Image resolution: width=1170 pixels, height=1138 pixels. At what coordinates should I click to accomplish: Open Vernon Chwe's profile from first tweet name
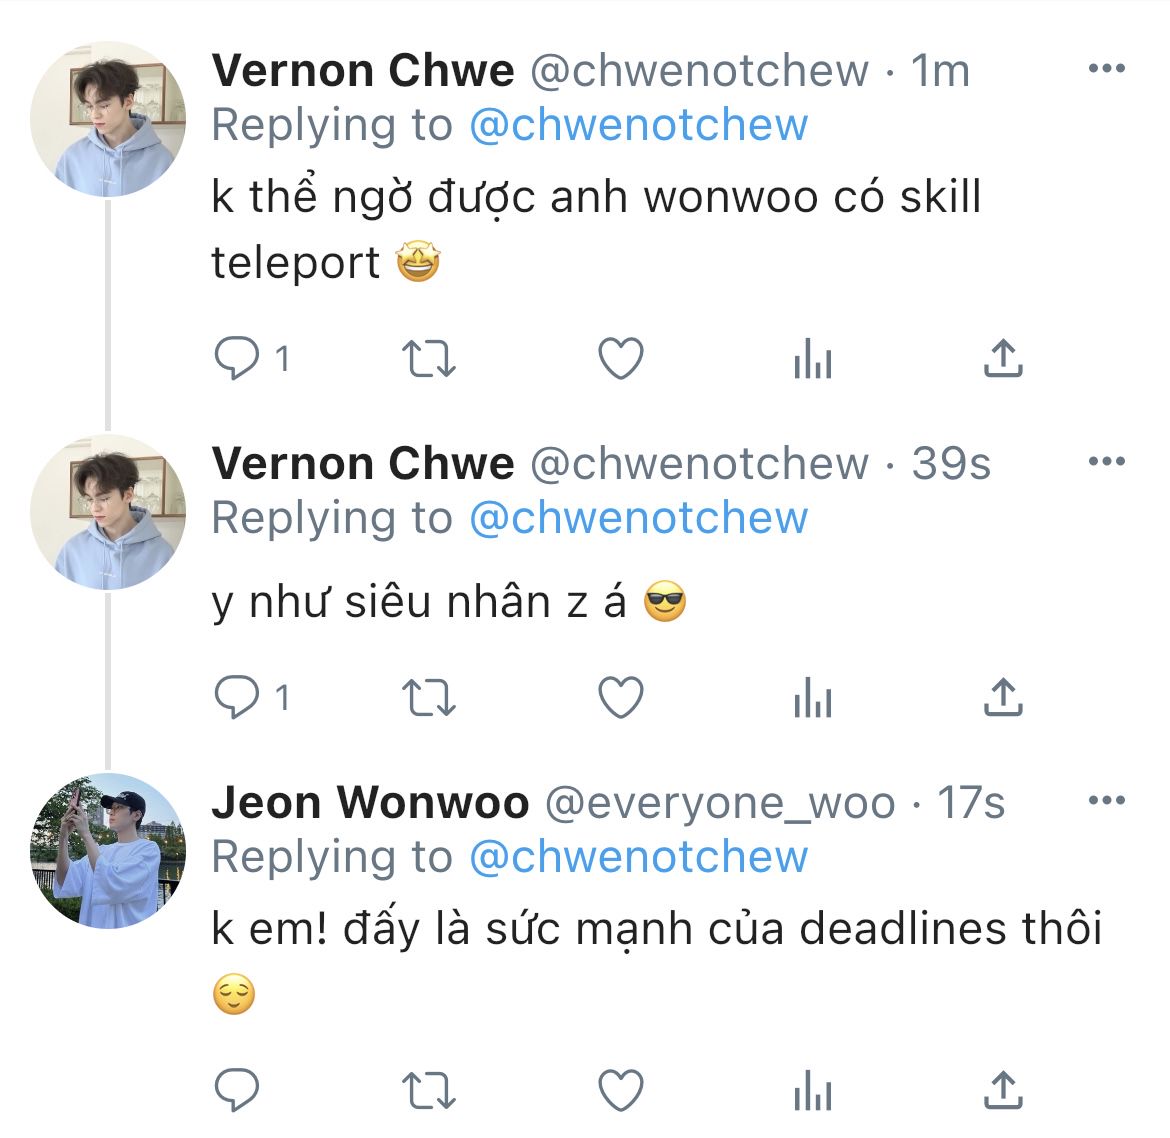(363, 71)
